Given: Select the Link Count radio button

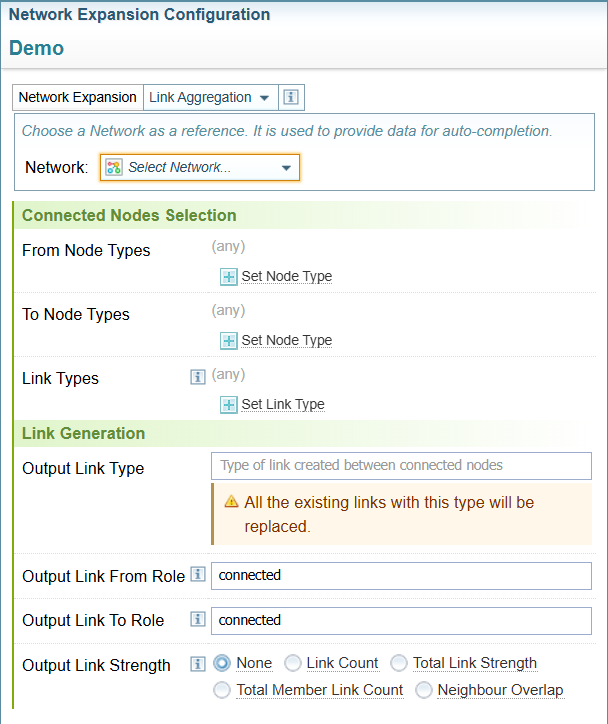Looking at the screenshot, I should pos(293,663).
